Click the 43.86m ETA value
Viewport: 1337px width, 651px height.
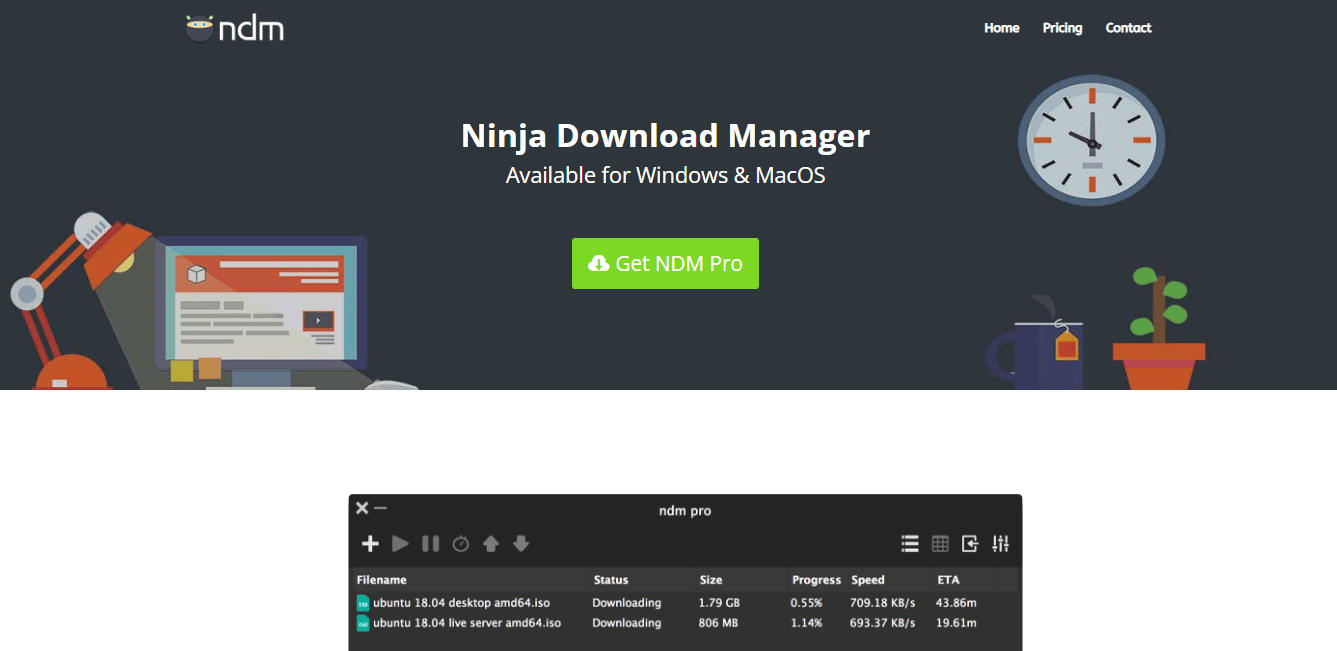[957, 603]
